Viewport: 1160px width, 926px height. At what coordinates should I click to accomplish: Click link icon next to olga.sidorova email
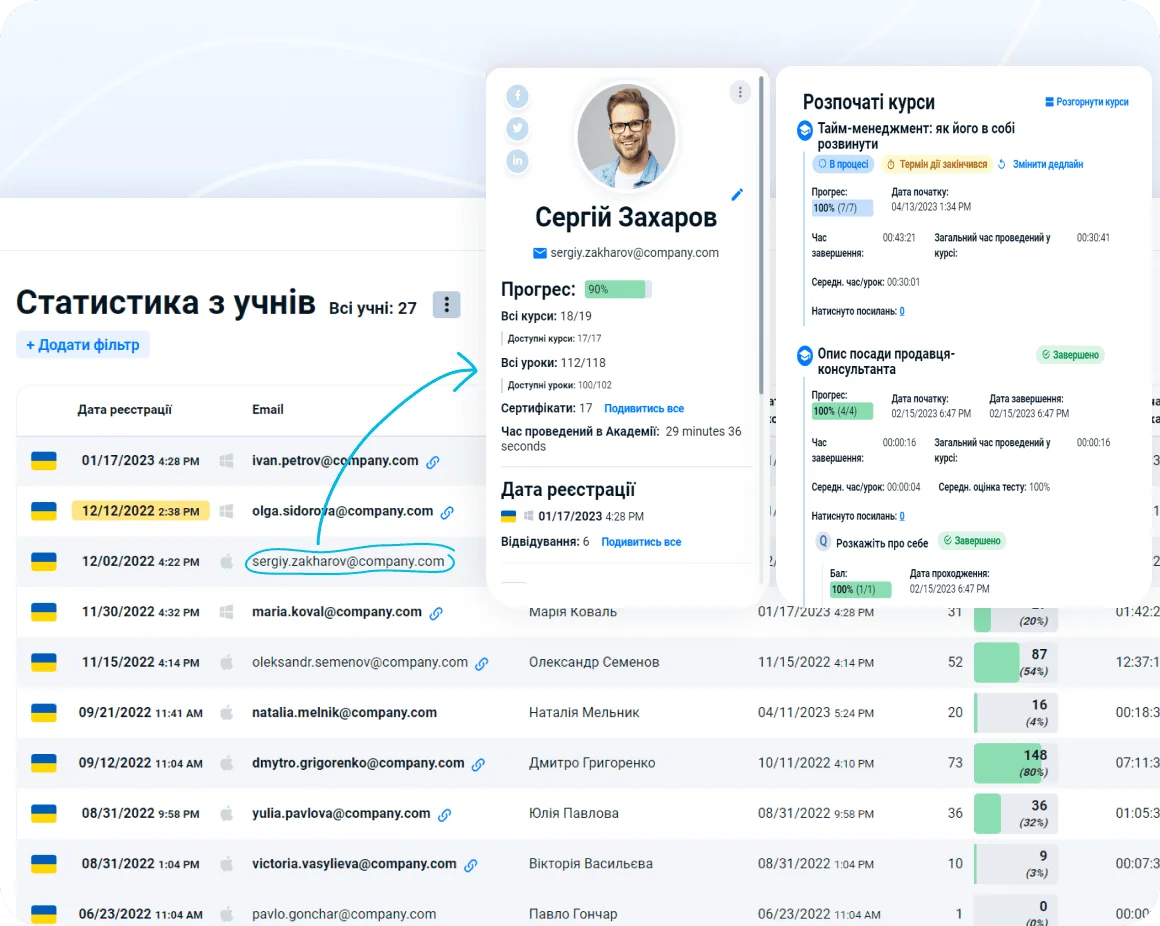click(x=447, y=512)
